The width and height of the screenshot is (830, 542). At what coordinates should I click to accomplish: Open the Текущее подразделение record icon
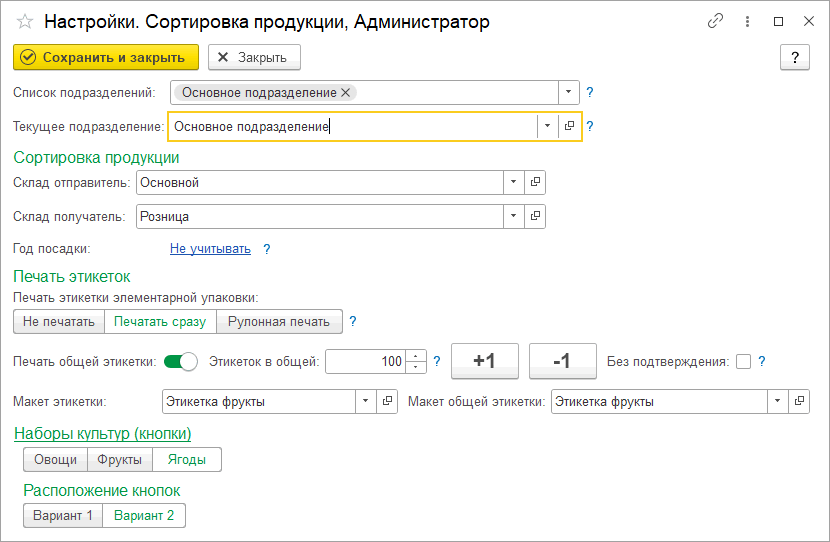569,127
